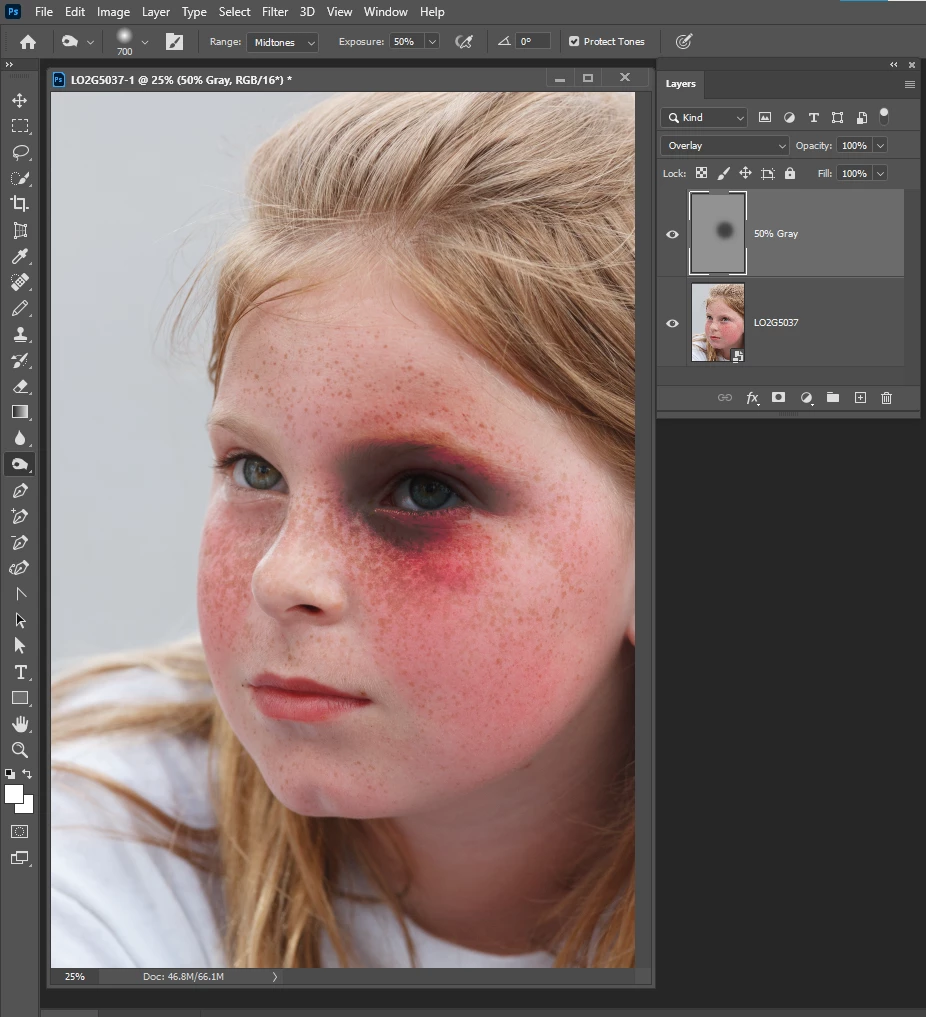Viewport: 926px width, 1017px height.
Task: Select the Spot Healing Brush tool
Action: pos(20,282)
